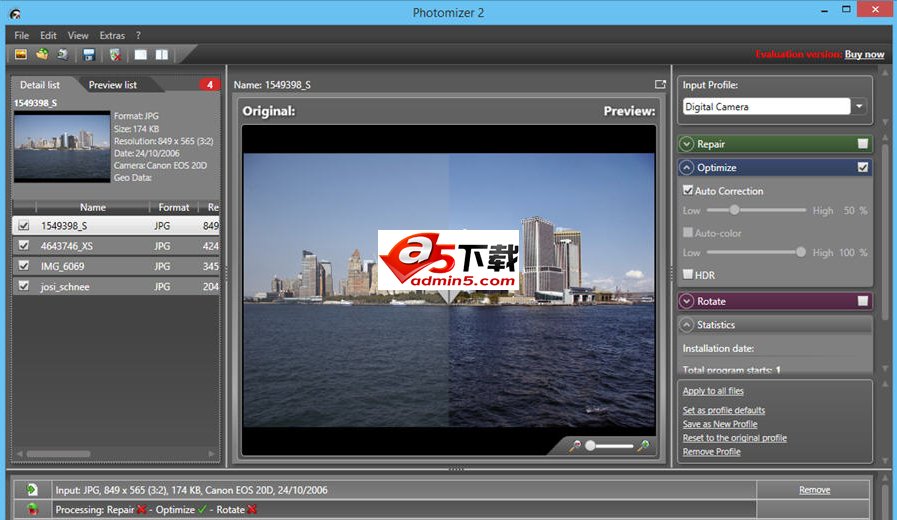Click the open folder toolbar icon
Image resolution: width=897 pixels, height=520 pixels.
tap(42, 54)
